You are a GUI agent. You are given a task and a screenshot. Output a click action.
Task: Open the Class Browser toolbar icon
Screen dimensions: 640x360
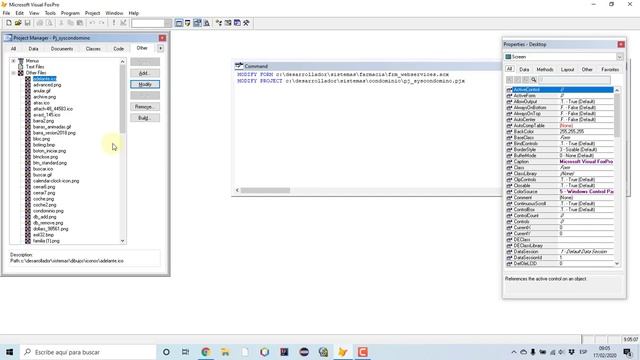click(x=219, y=23)
